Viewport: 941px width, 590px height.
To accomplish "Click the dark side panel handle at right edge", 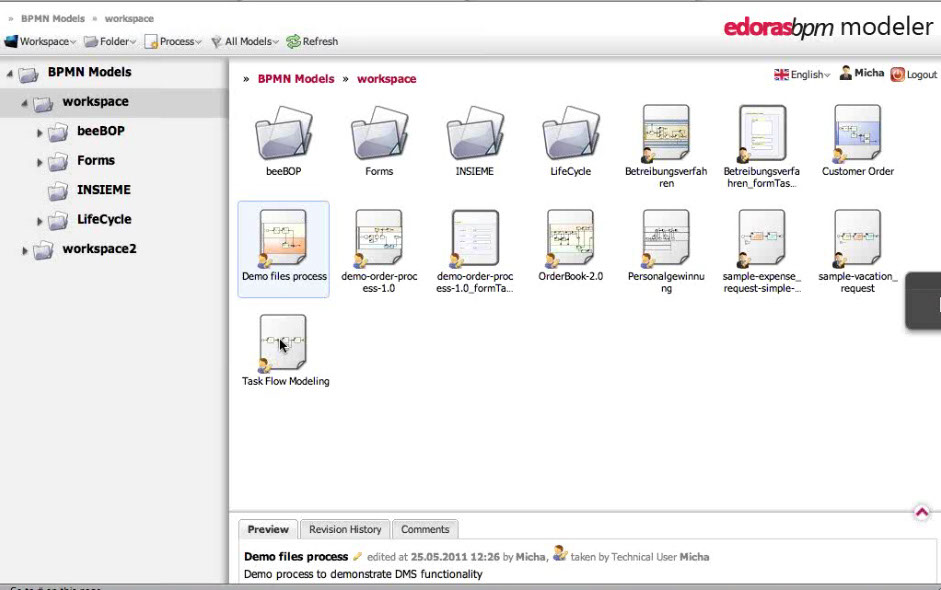I will click(924, 300).
